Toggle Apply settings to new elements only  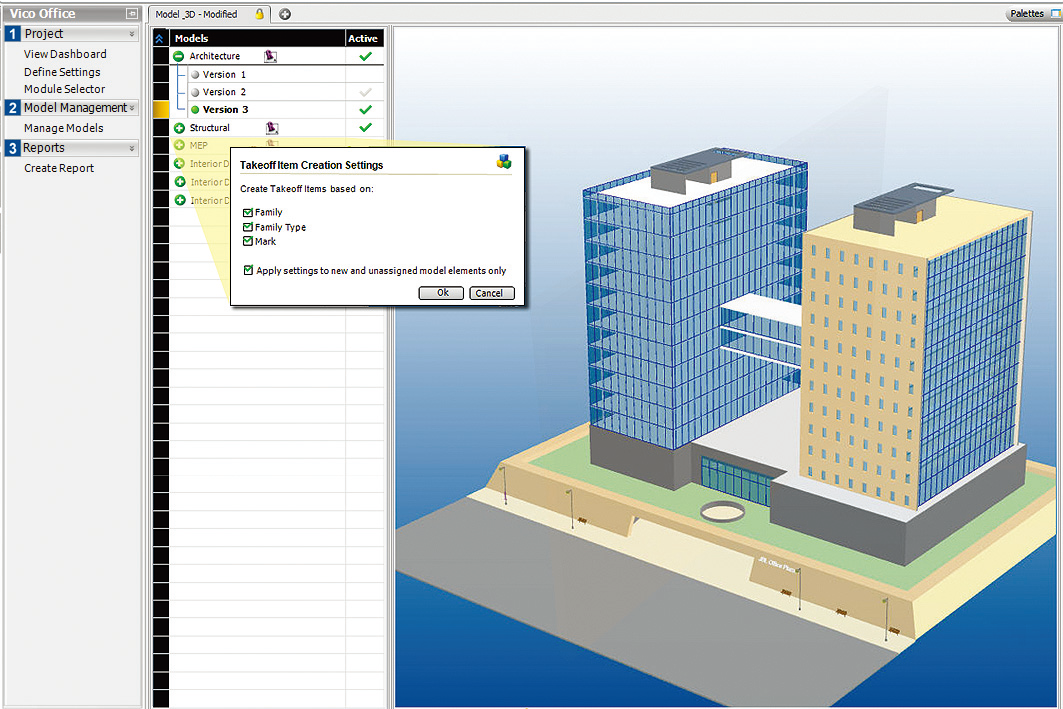248,270
